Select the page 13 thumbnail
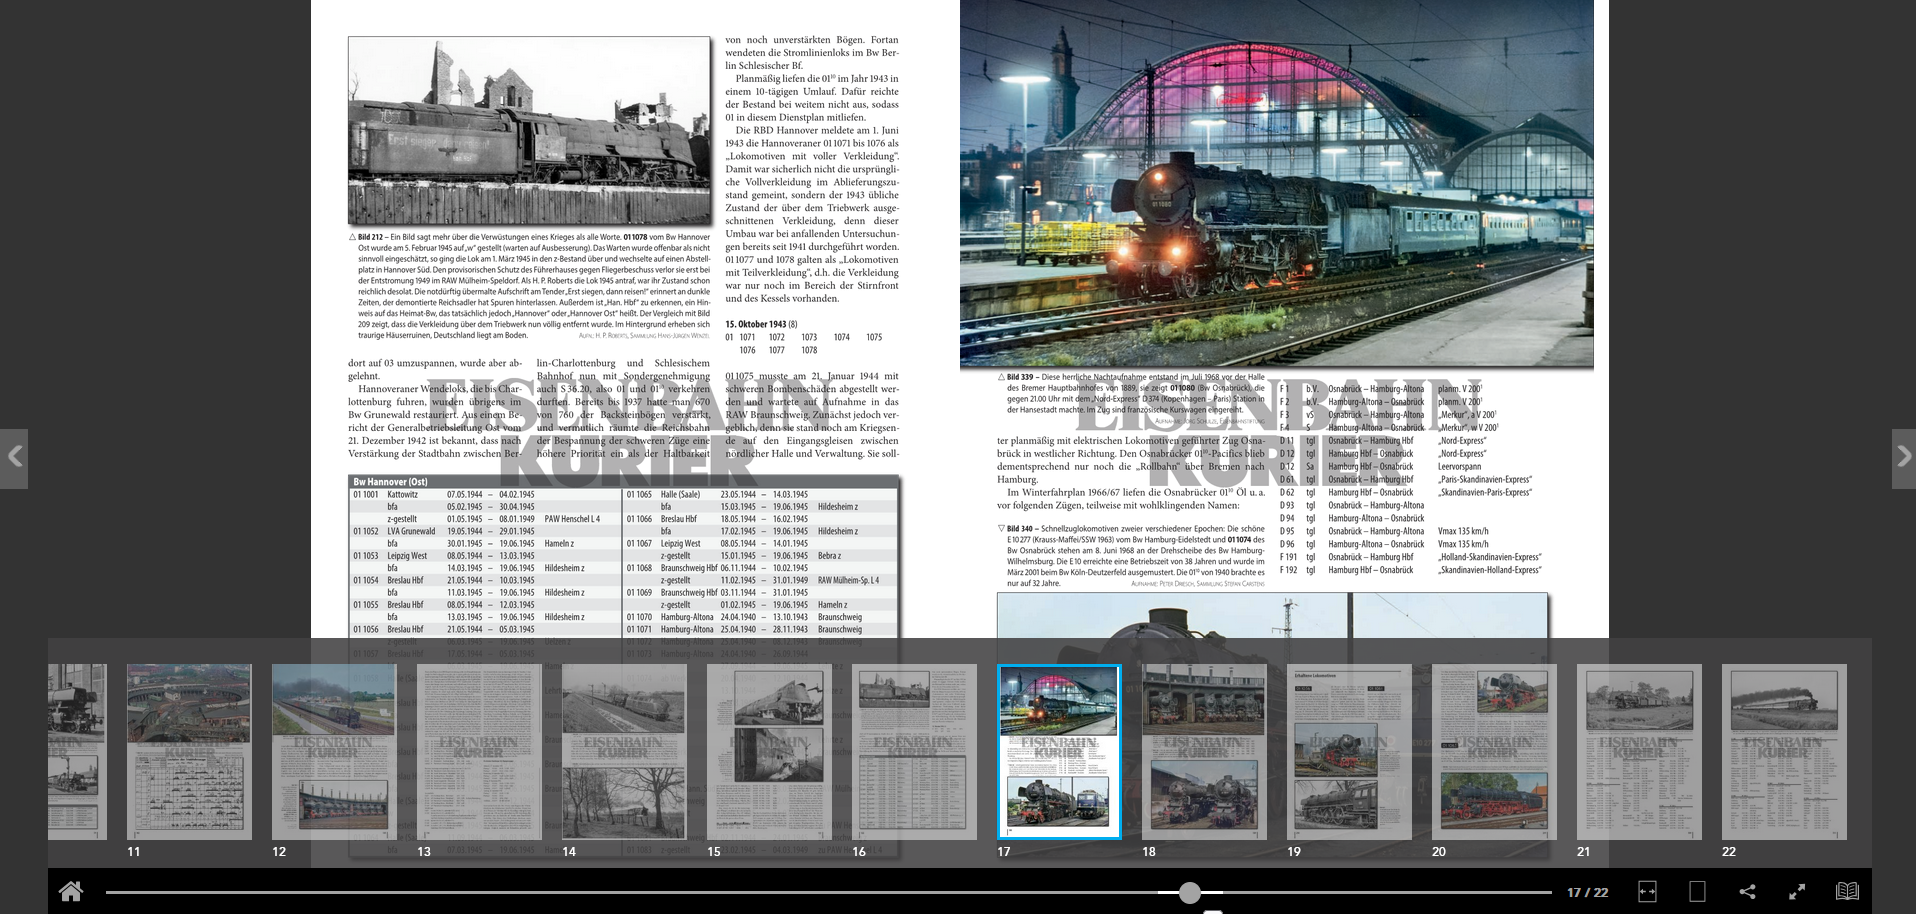The width and height of the screenshot is (1916, 914). 479,751
